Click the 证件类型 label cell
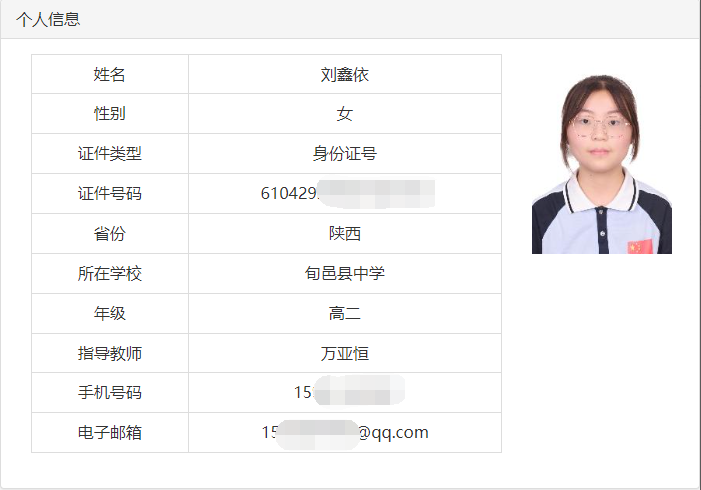Screen dimensions: 701x490 point(110,153)
